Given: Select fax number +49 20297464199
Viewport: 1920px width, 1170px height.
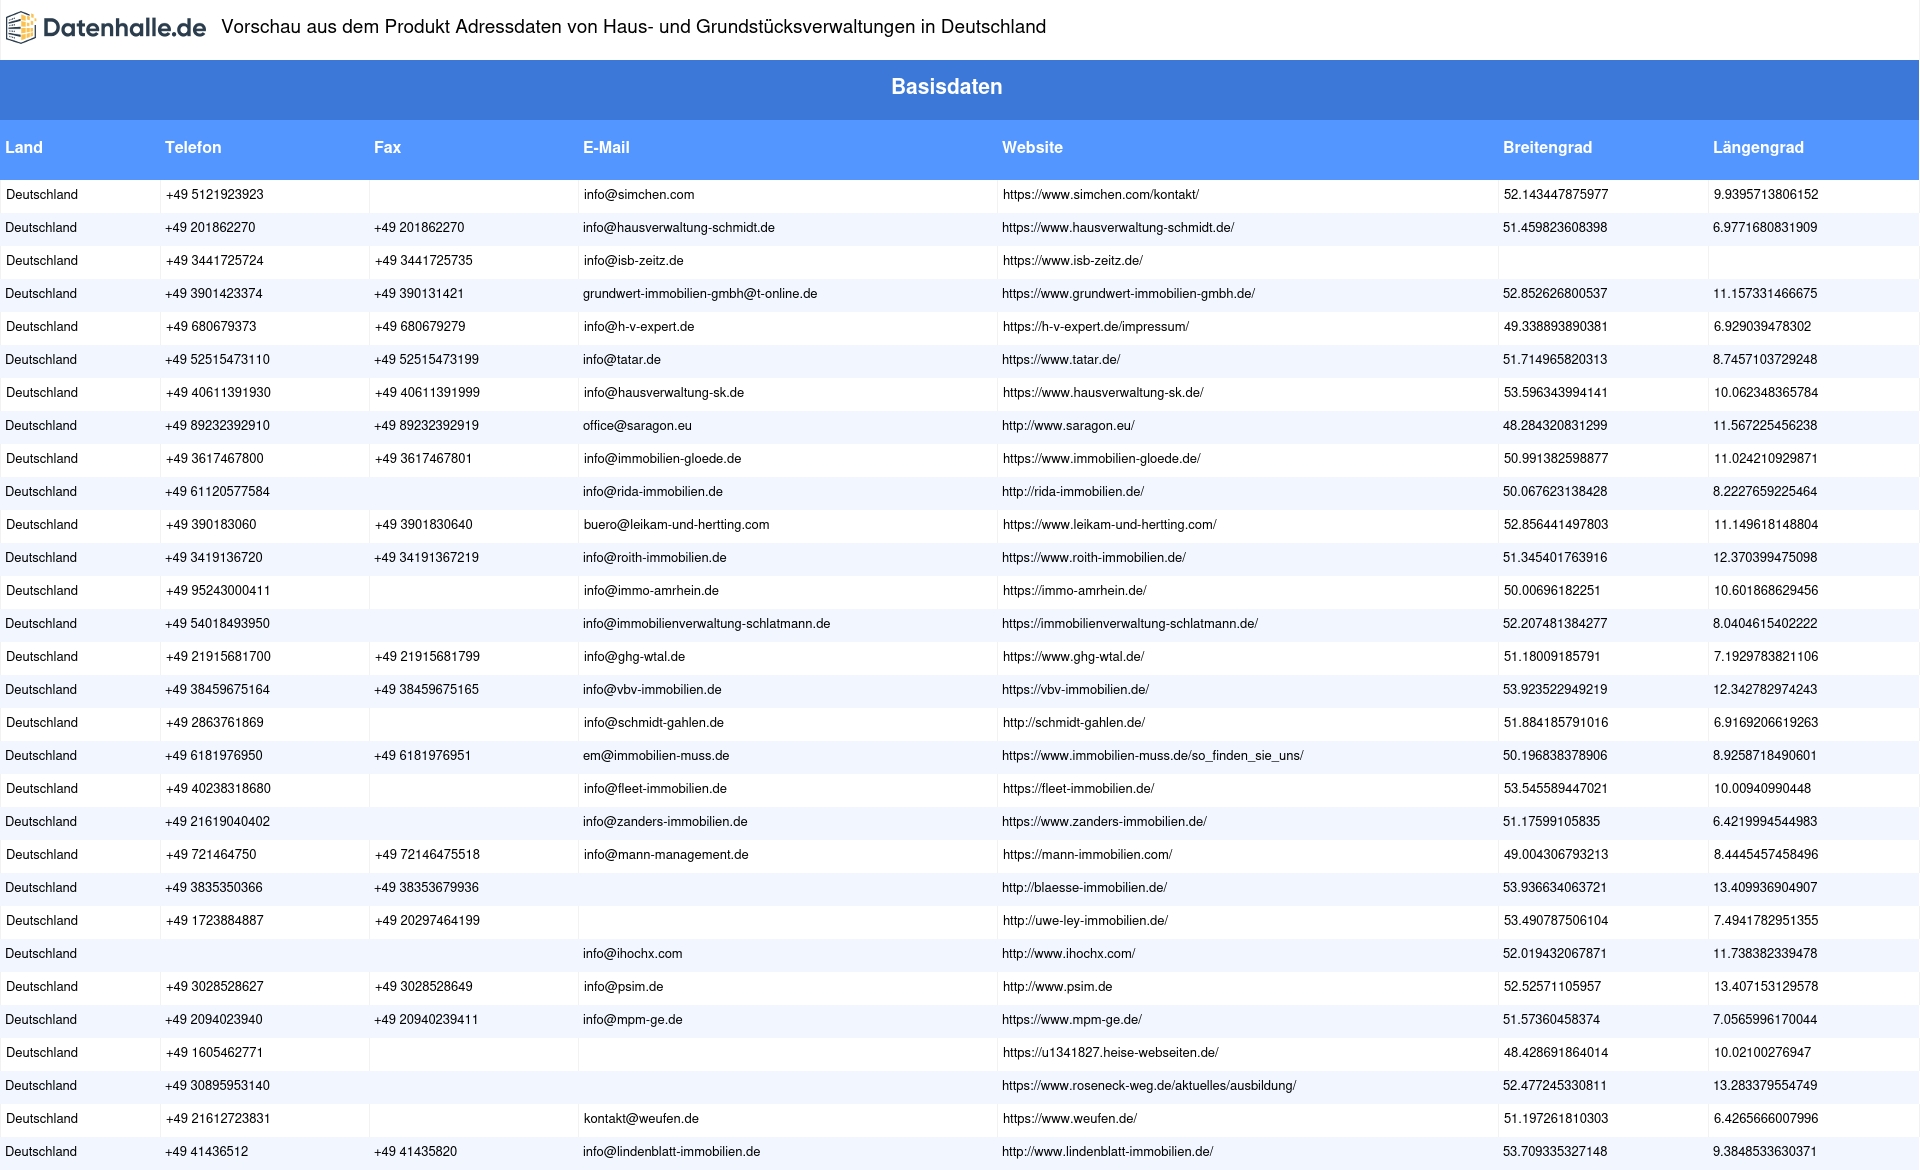Looking at the screenshot, I should (x=427, y=921).
